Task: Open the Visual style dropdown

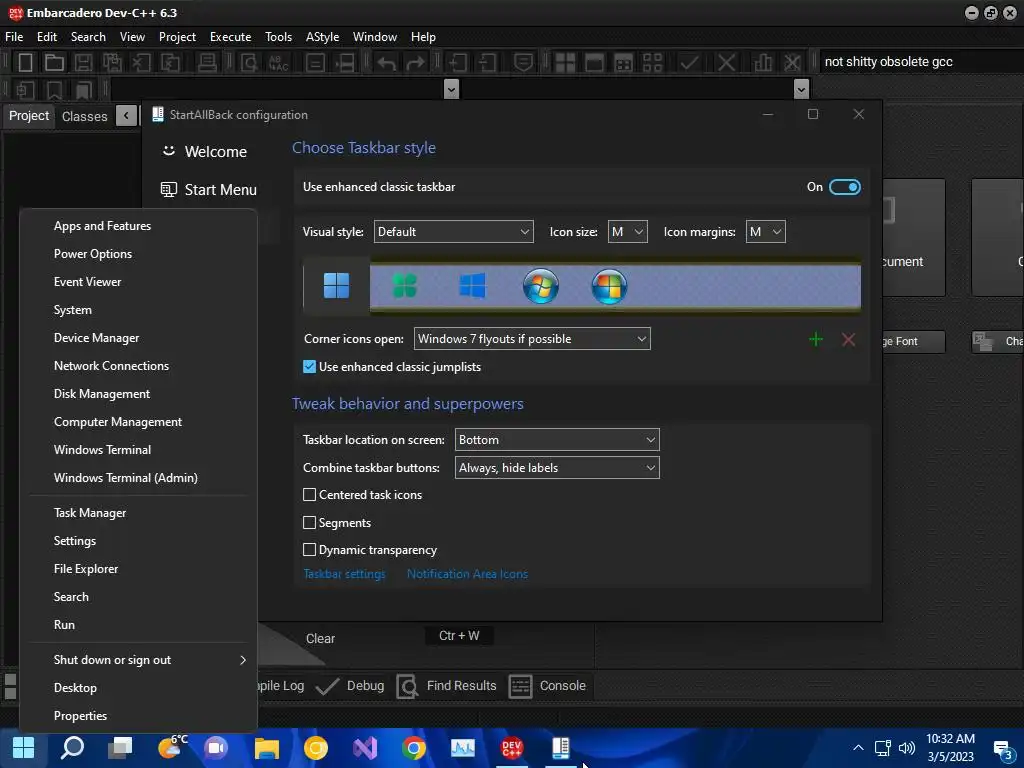Action: coord(453,232)
